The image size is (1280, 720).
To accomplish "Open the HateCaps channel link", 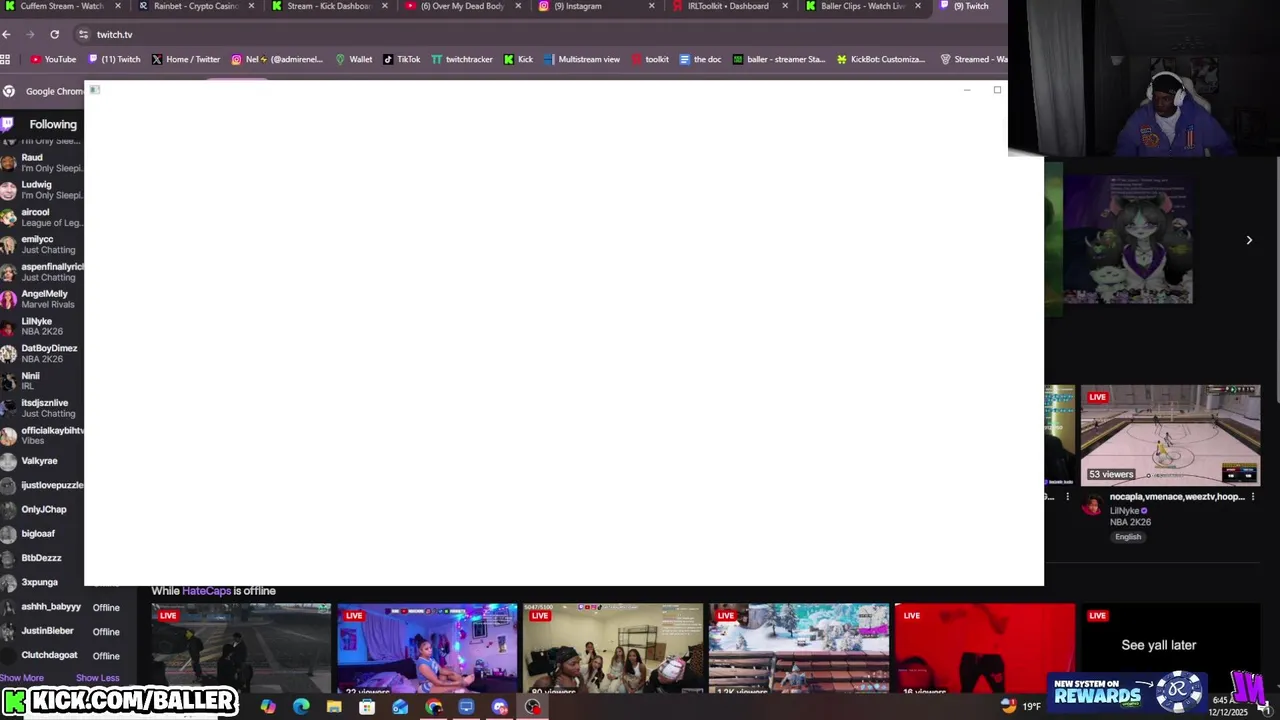I will pyautogui.click(x=206, y=591).
